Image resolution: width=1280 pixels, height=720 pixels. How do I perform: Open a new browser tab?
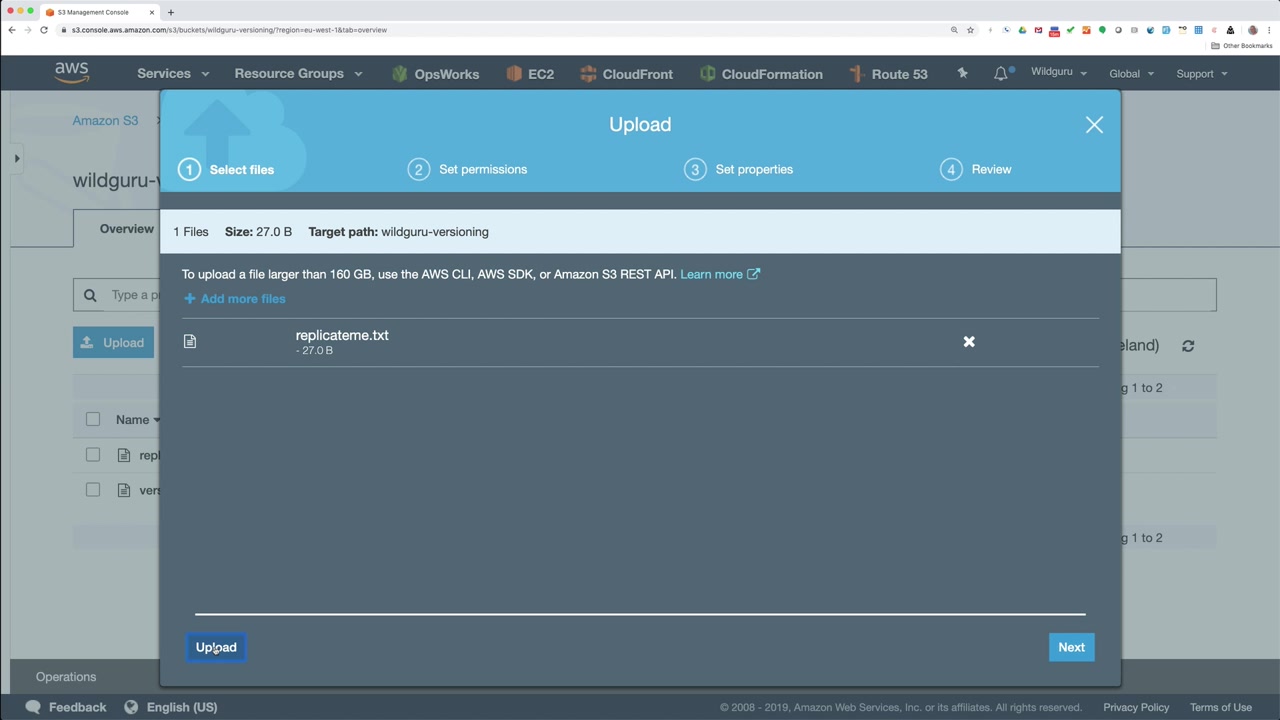171,12
